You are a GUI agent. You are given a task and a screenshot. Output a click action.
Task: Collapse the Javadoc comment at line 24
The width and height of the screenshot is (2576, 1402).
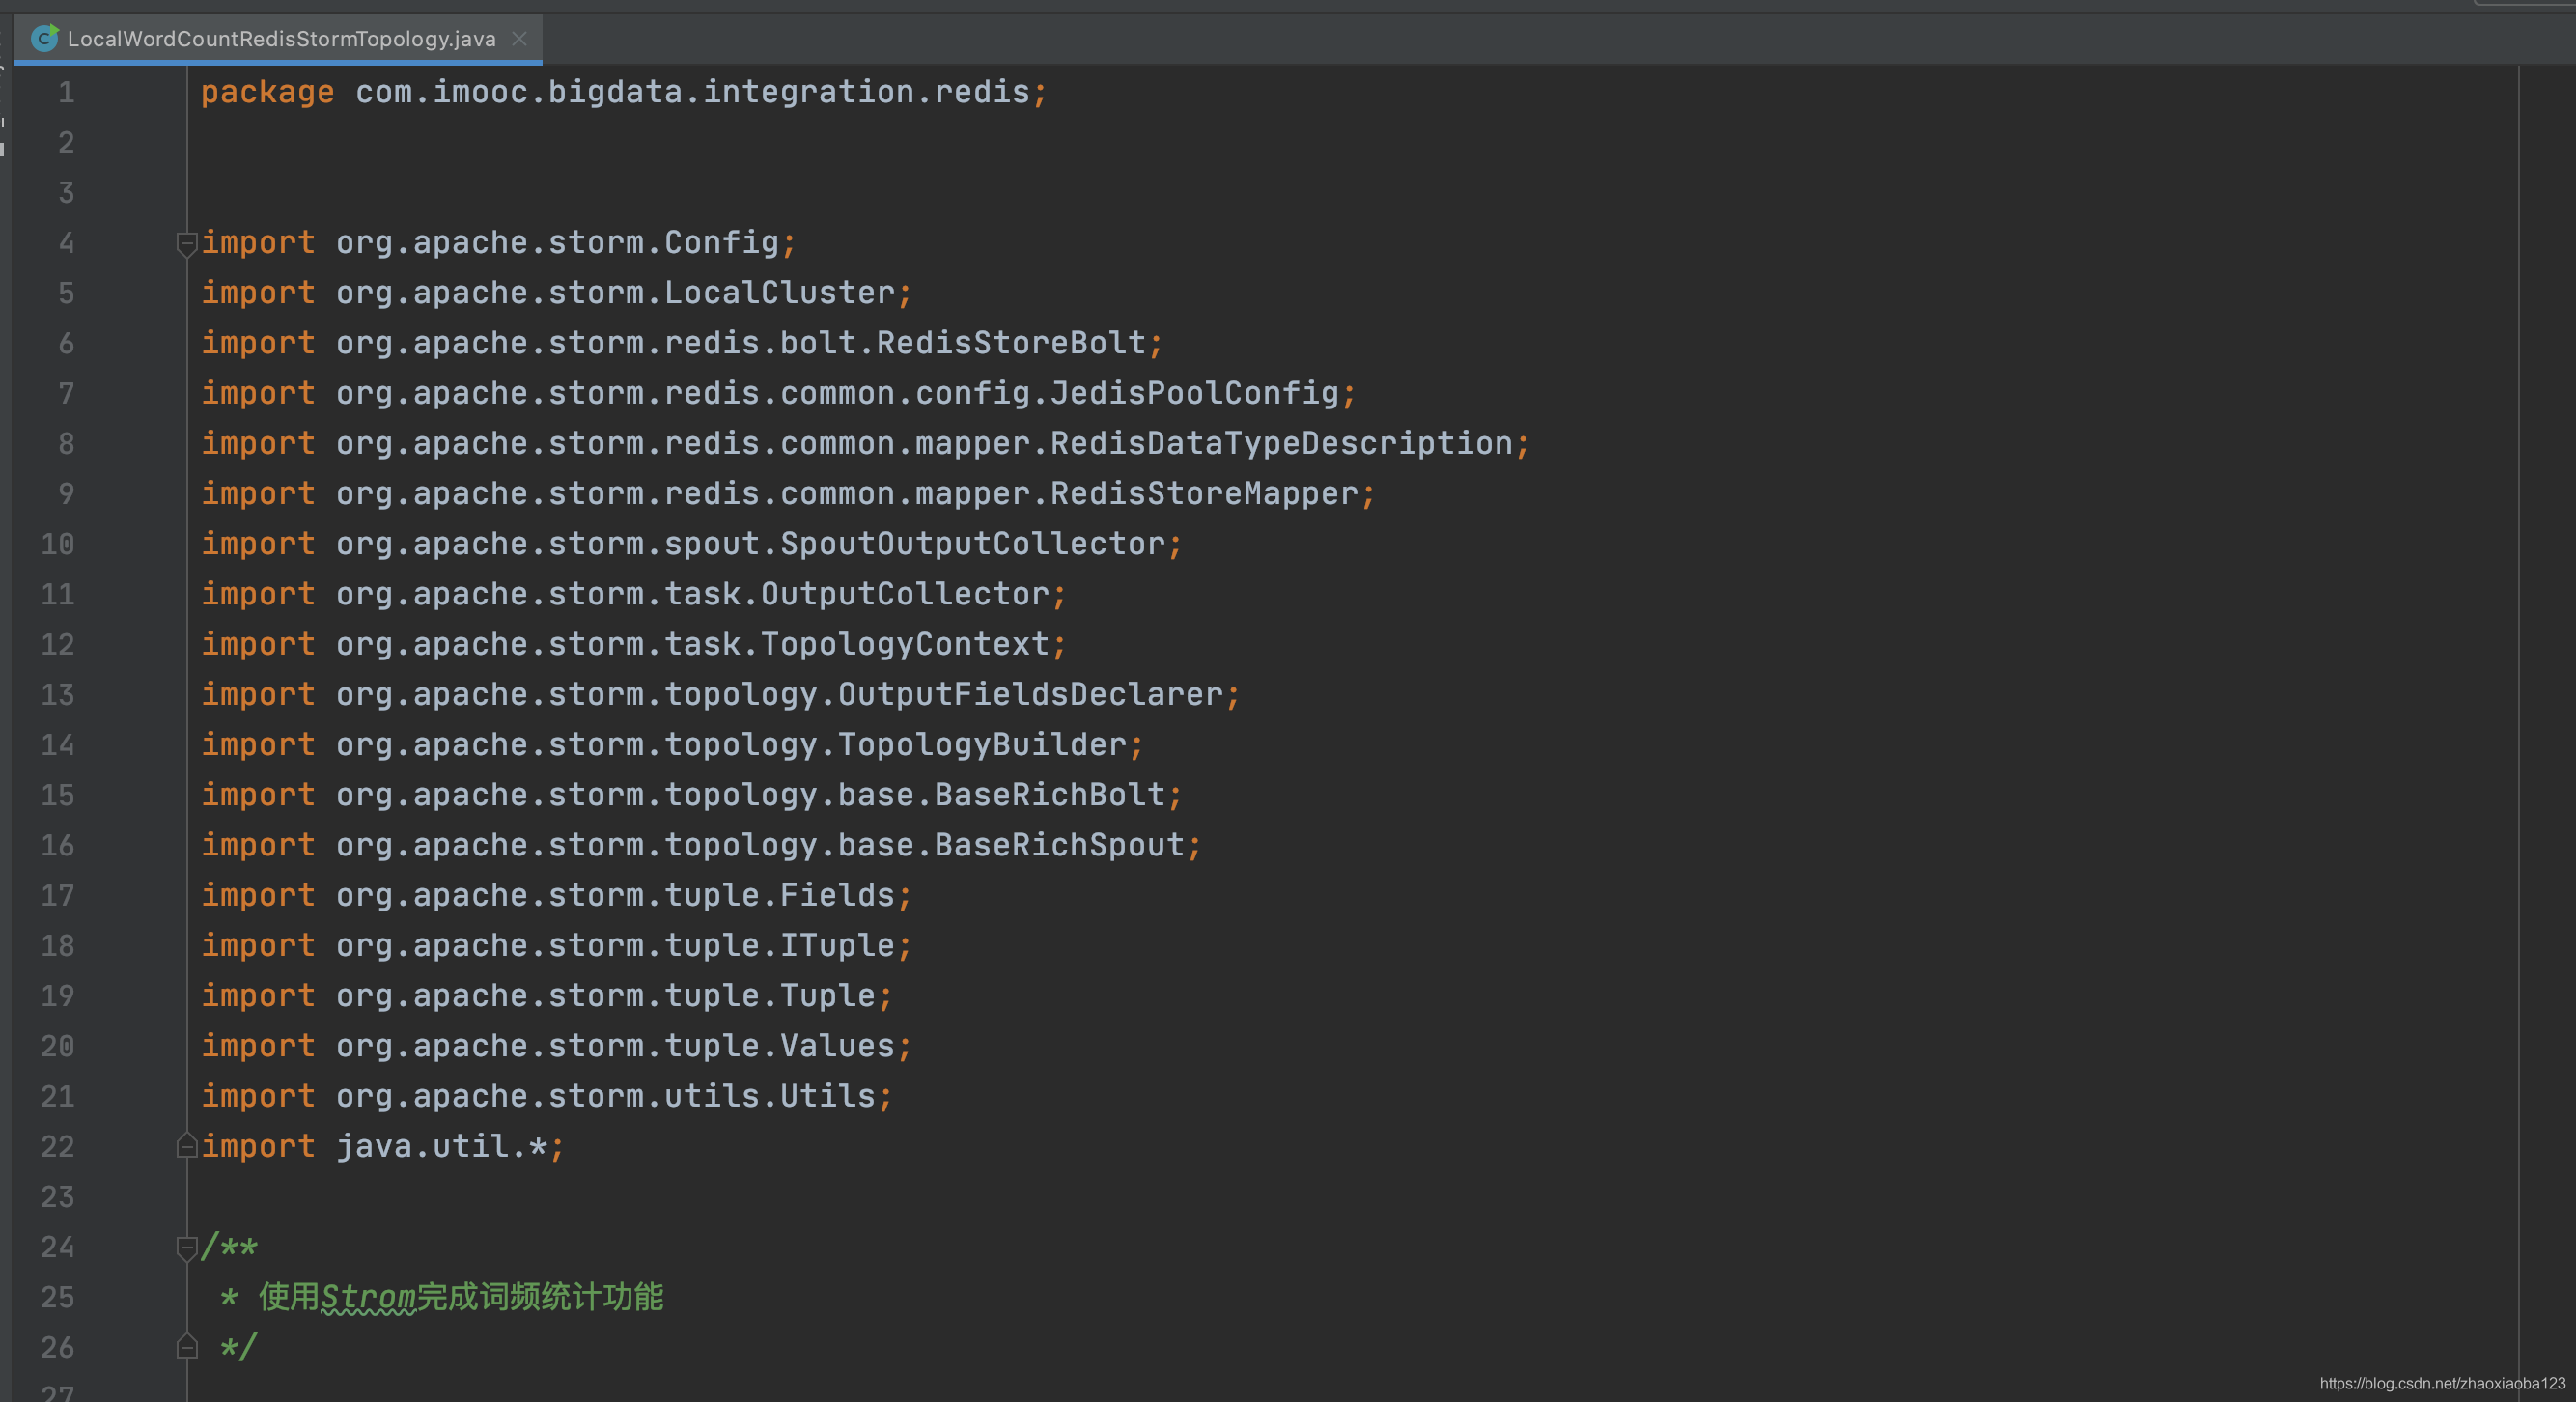pyautogui.click(x=186, y=1247)
